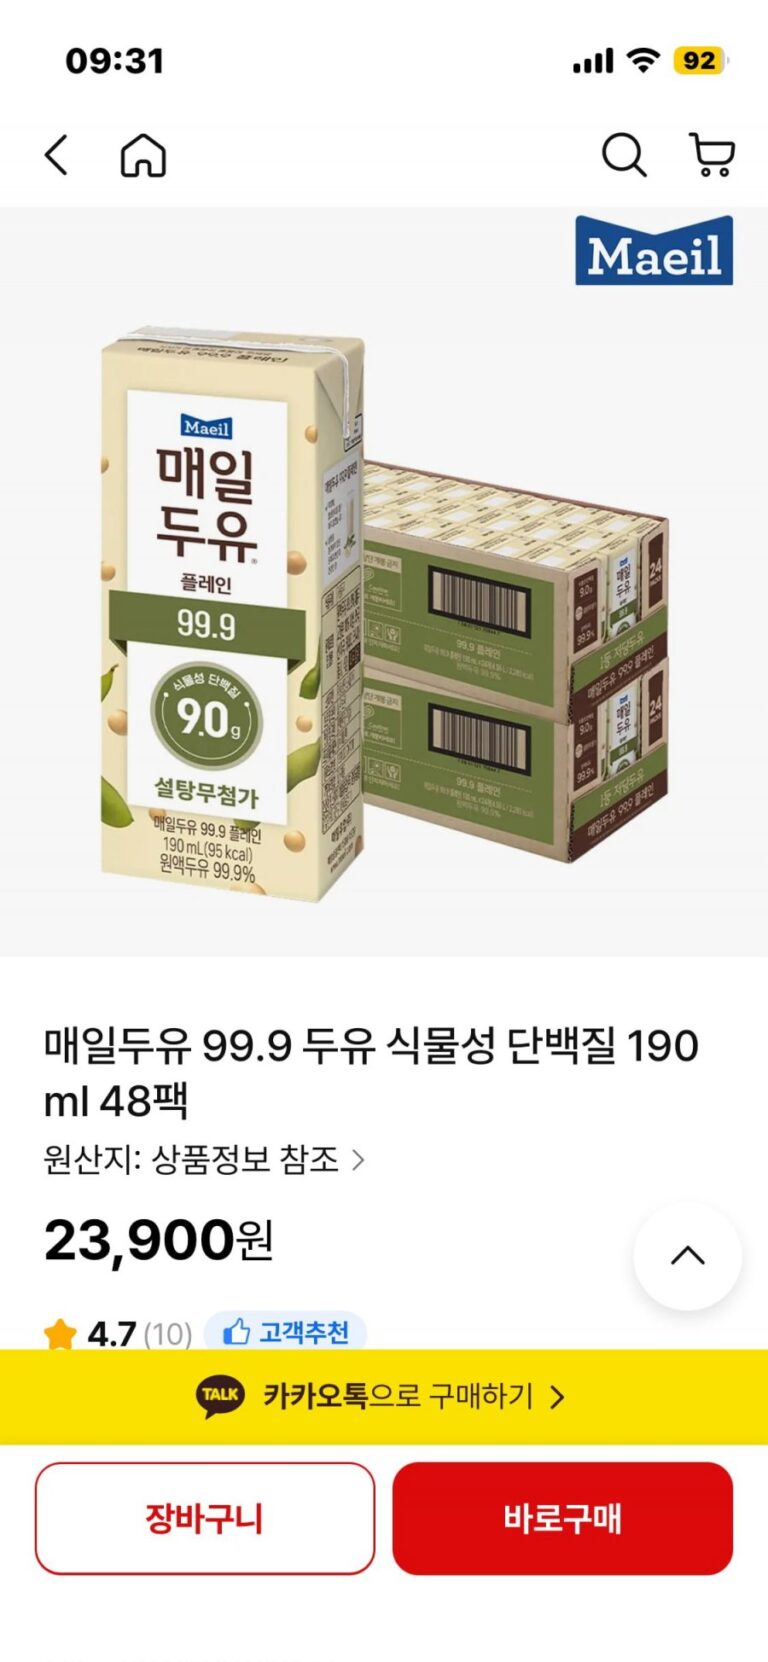
Task: Open the shopping cart icon
Action: (713, 156)
